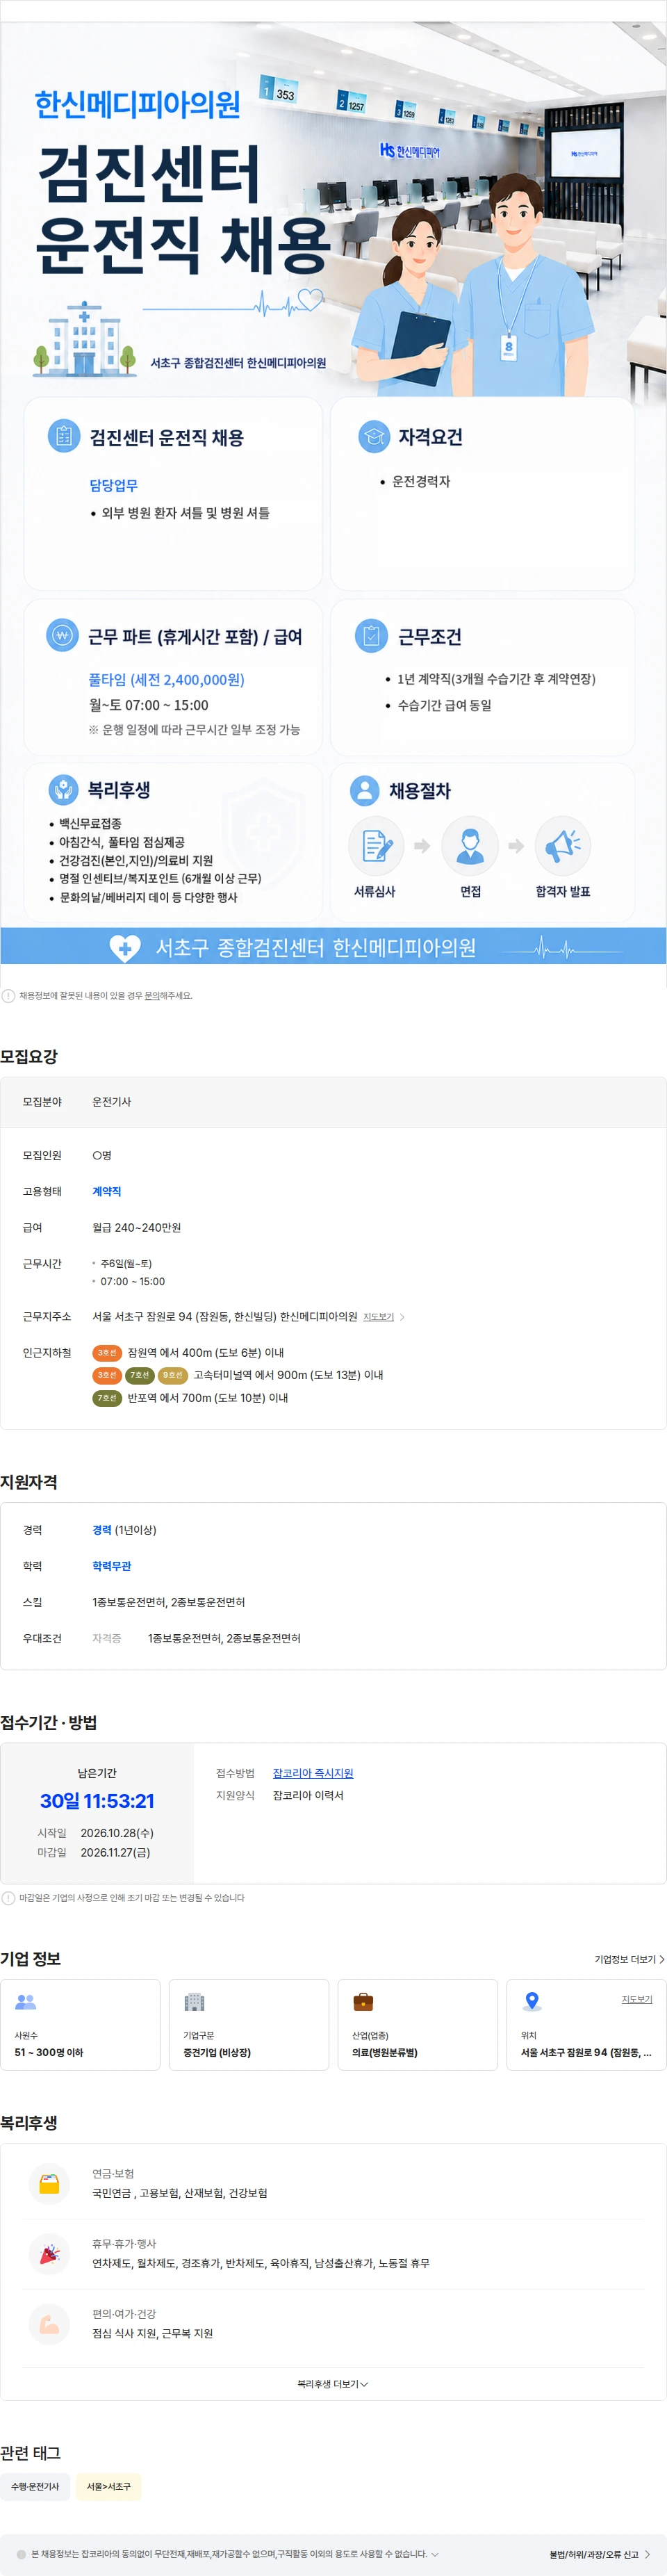Click the 산업(업종) briefcase icon
Image resolution: width=667 pixels, height=2576 pixels.
tap(363, 2002)
